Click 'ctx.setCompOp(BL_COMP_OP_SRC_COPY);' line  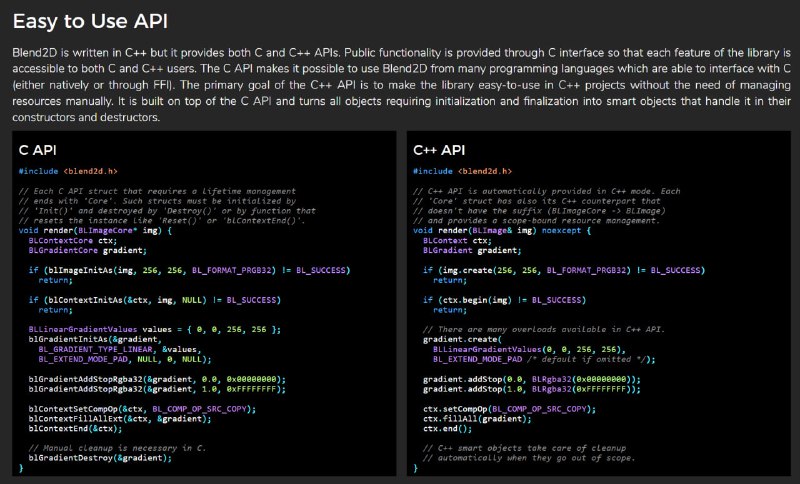509,409
